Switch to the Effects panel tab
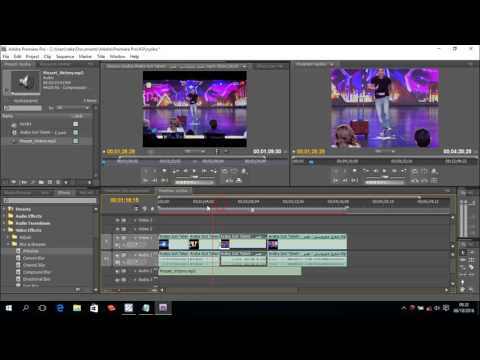This screenshot has width=480, height=360. click(64, 193)
